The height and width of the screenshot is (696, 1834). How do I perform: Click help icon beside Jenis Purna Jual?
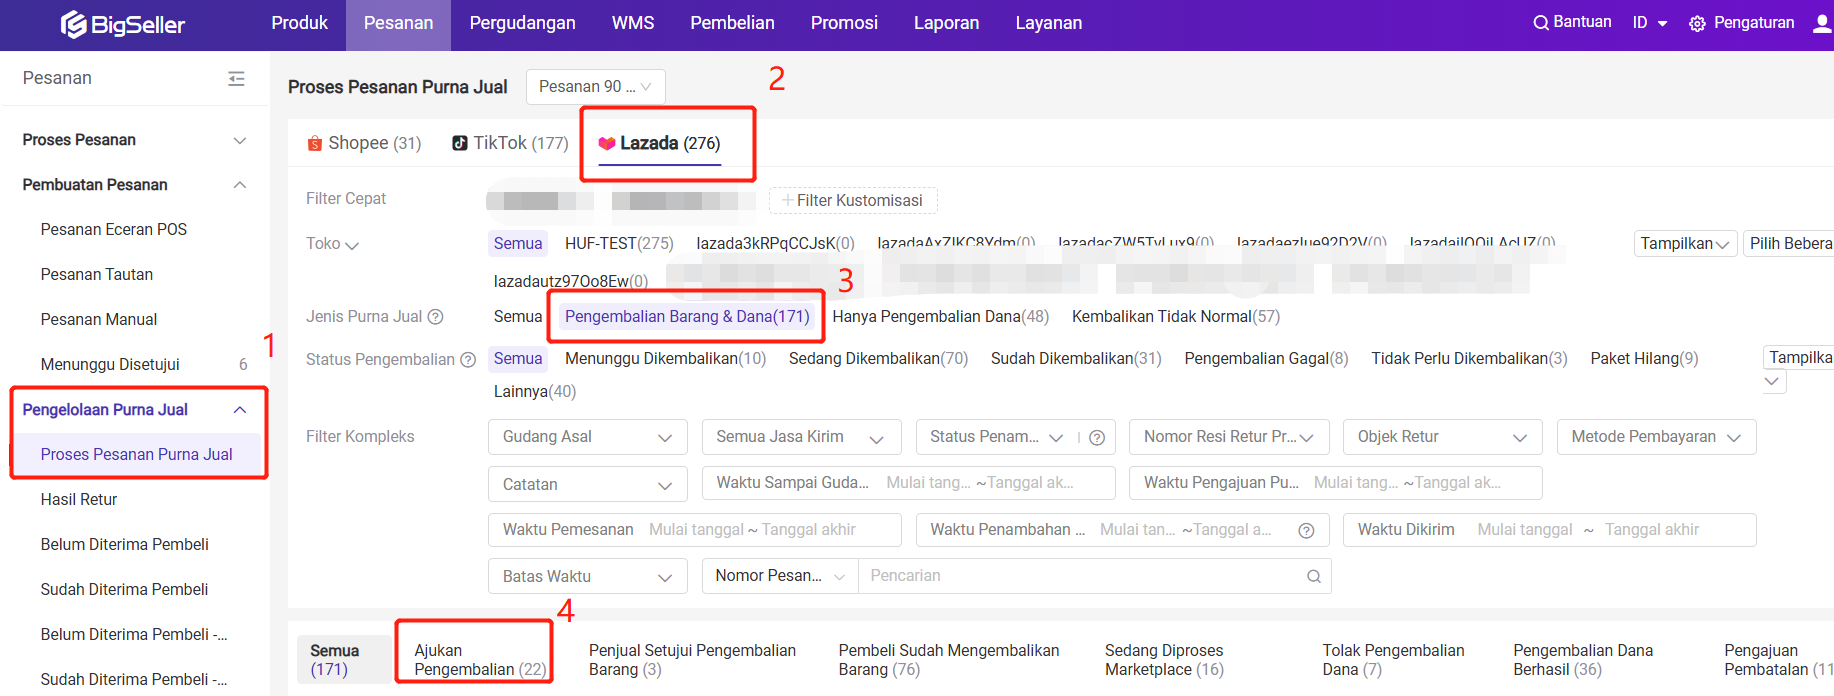(x=436, y=317)
